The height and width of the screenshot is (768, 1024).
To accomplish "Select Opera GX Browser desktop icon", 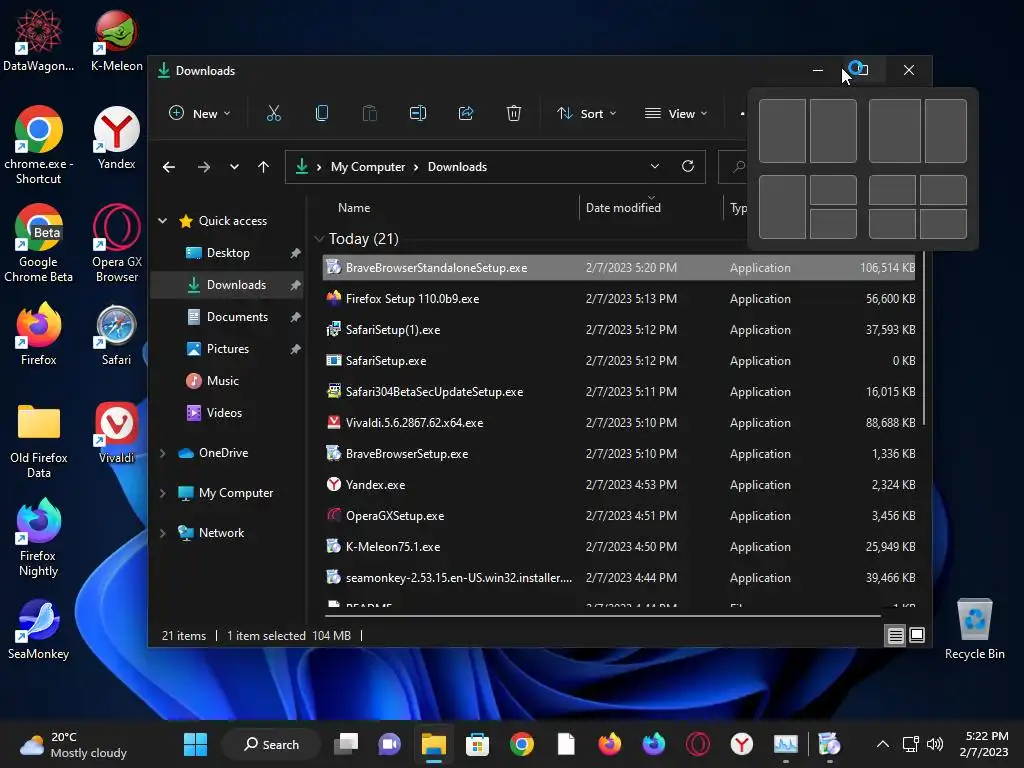I will click(x=116, y=243).
